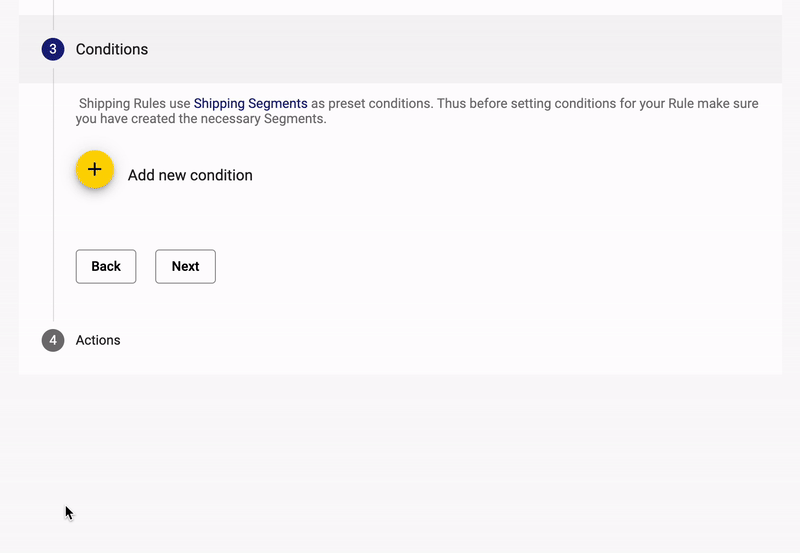Image resolution: width=800 pixels, height=553 pixels.
Task: Go to the Next step
Action: pyautogui.click(x=185, y=266)
